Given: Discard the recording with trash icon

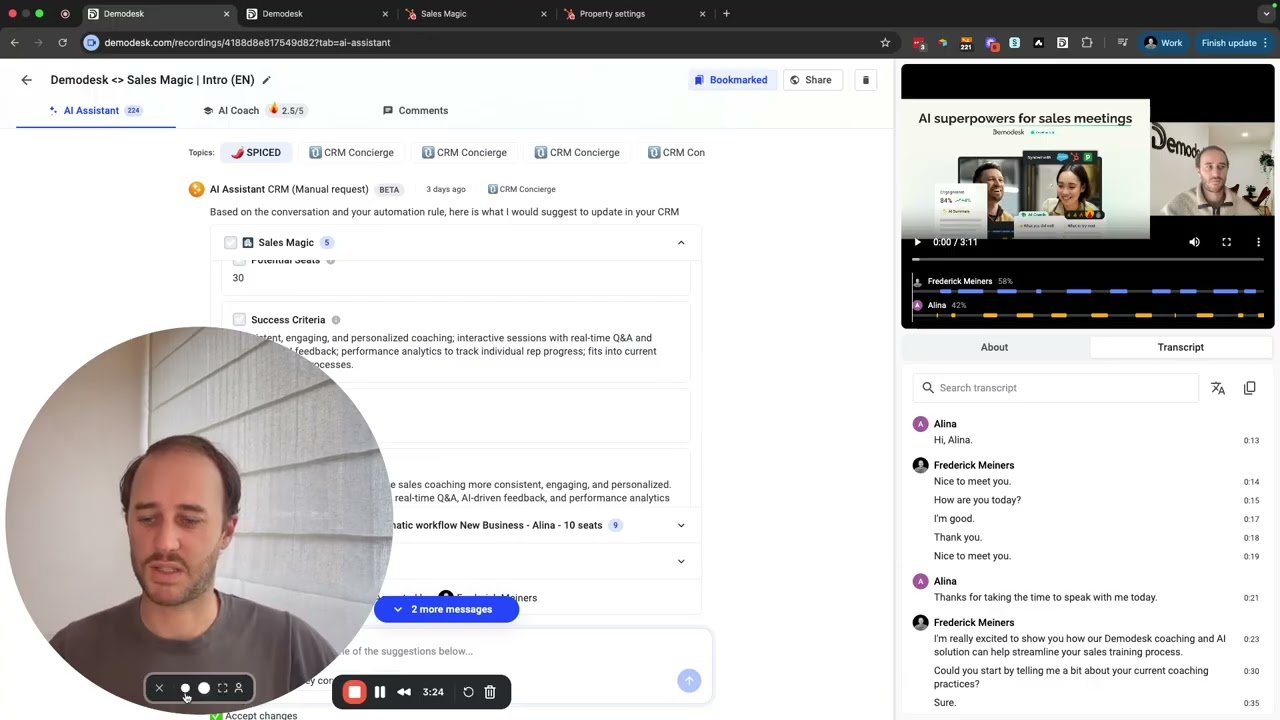Looking at the screenshot, I should coord(490,692).
